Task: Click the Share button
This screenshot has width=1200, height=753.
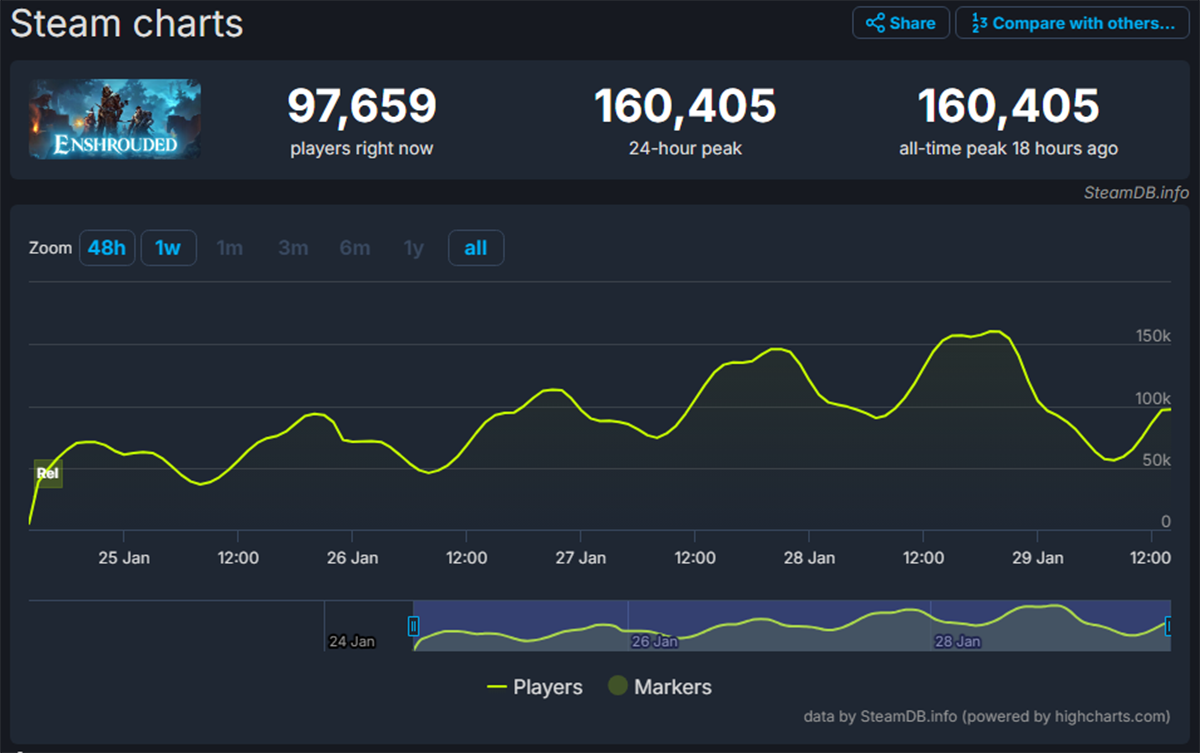Action: click(x=900, y=23)
